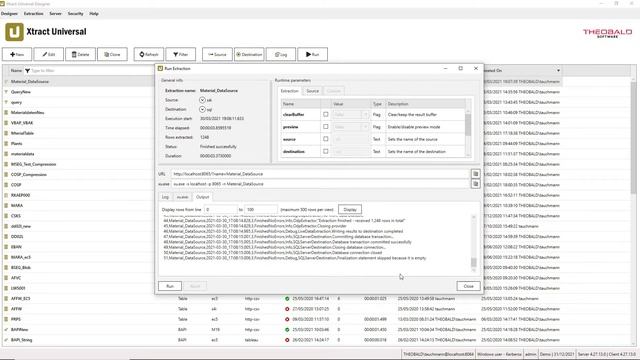Click the Source toolbar button
Image resolution: width=640 pixels, height=360 pixels.
(x=217, y=54)
